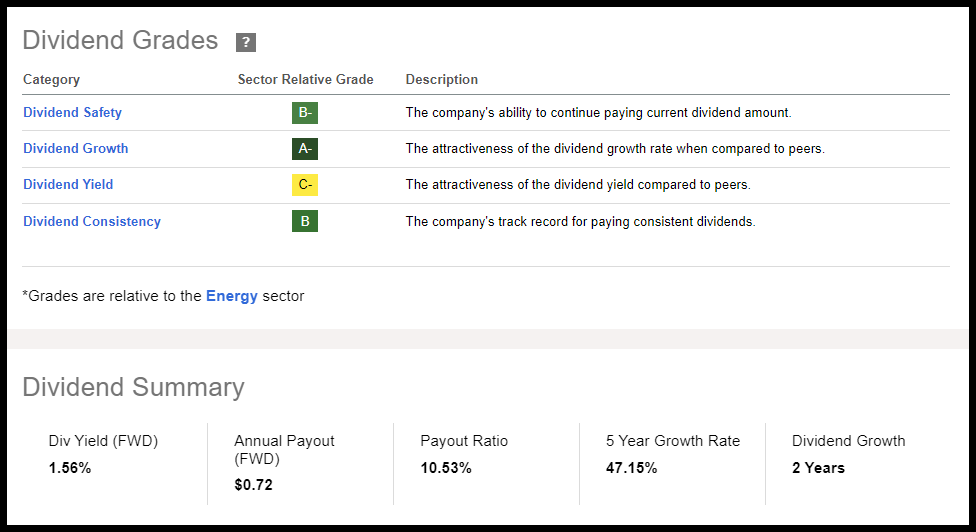Viewport: 976px width, 532px height.
Task: Select the Dividend Growth 2 Years value
Action: tap(818, 468)
